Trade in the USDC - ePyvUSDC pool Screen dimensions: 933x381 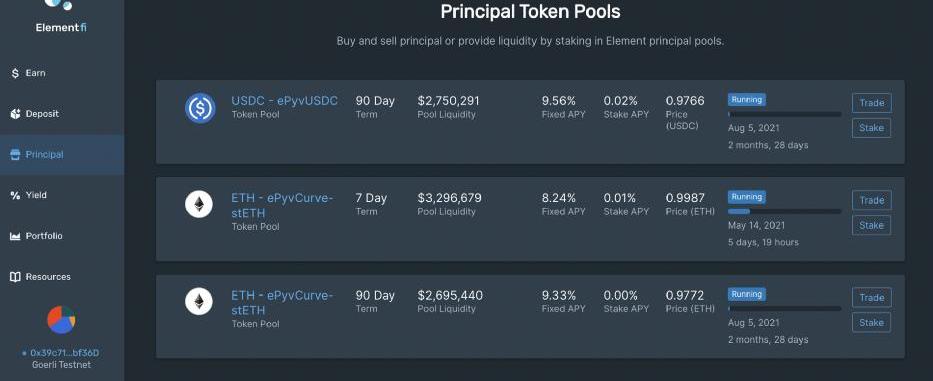tap(872, 103)
